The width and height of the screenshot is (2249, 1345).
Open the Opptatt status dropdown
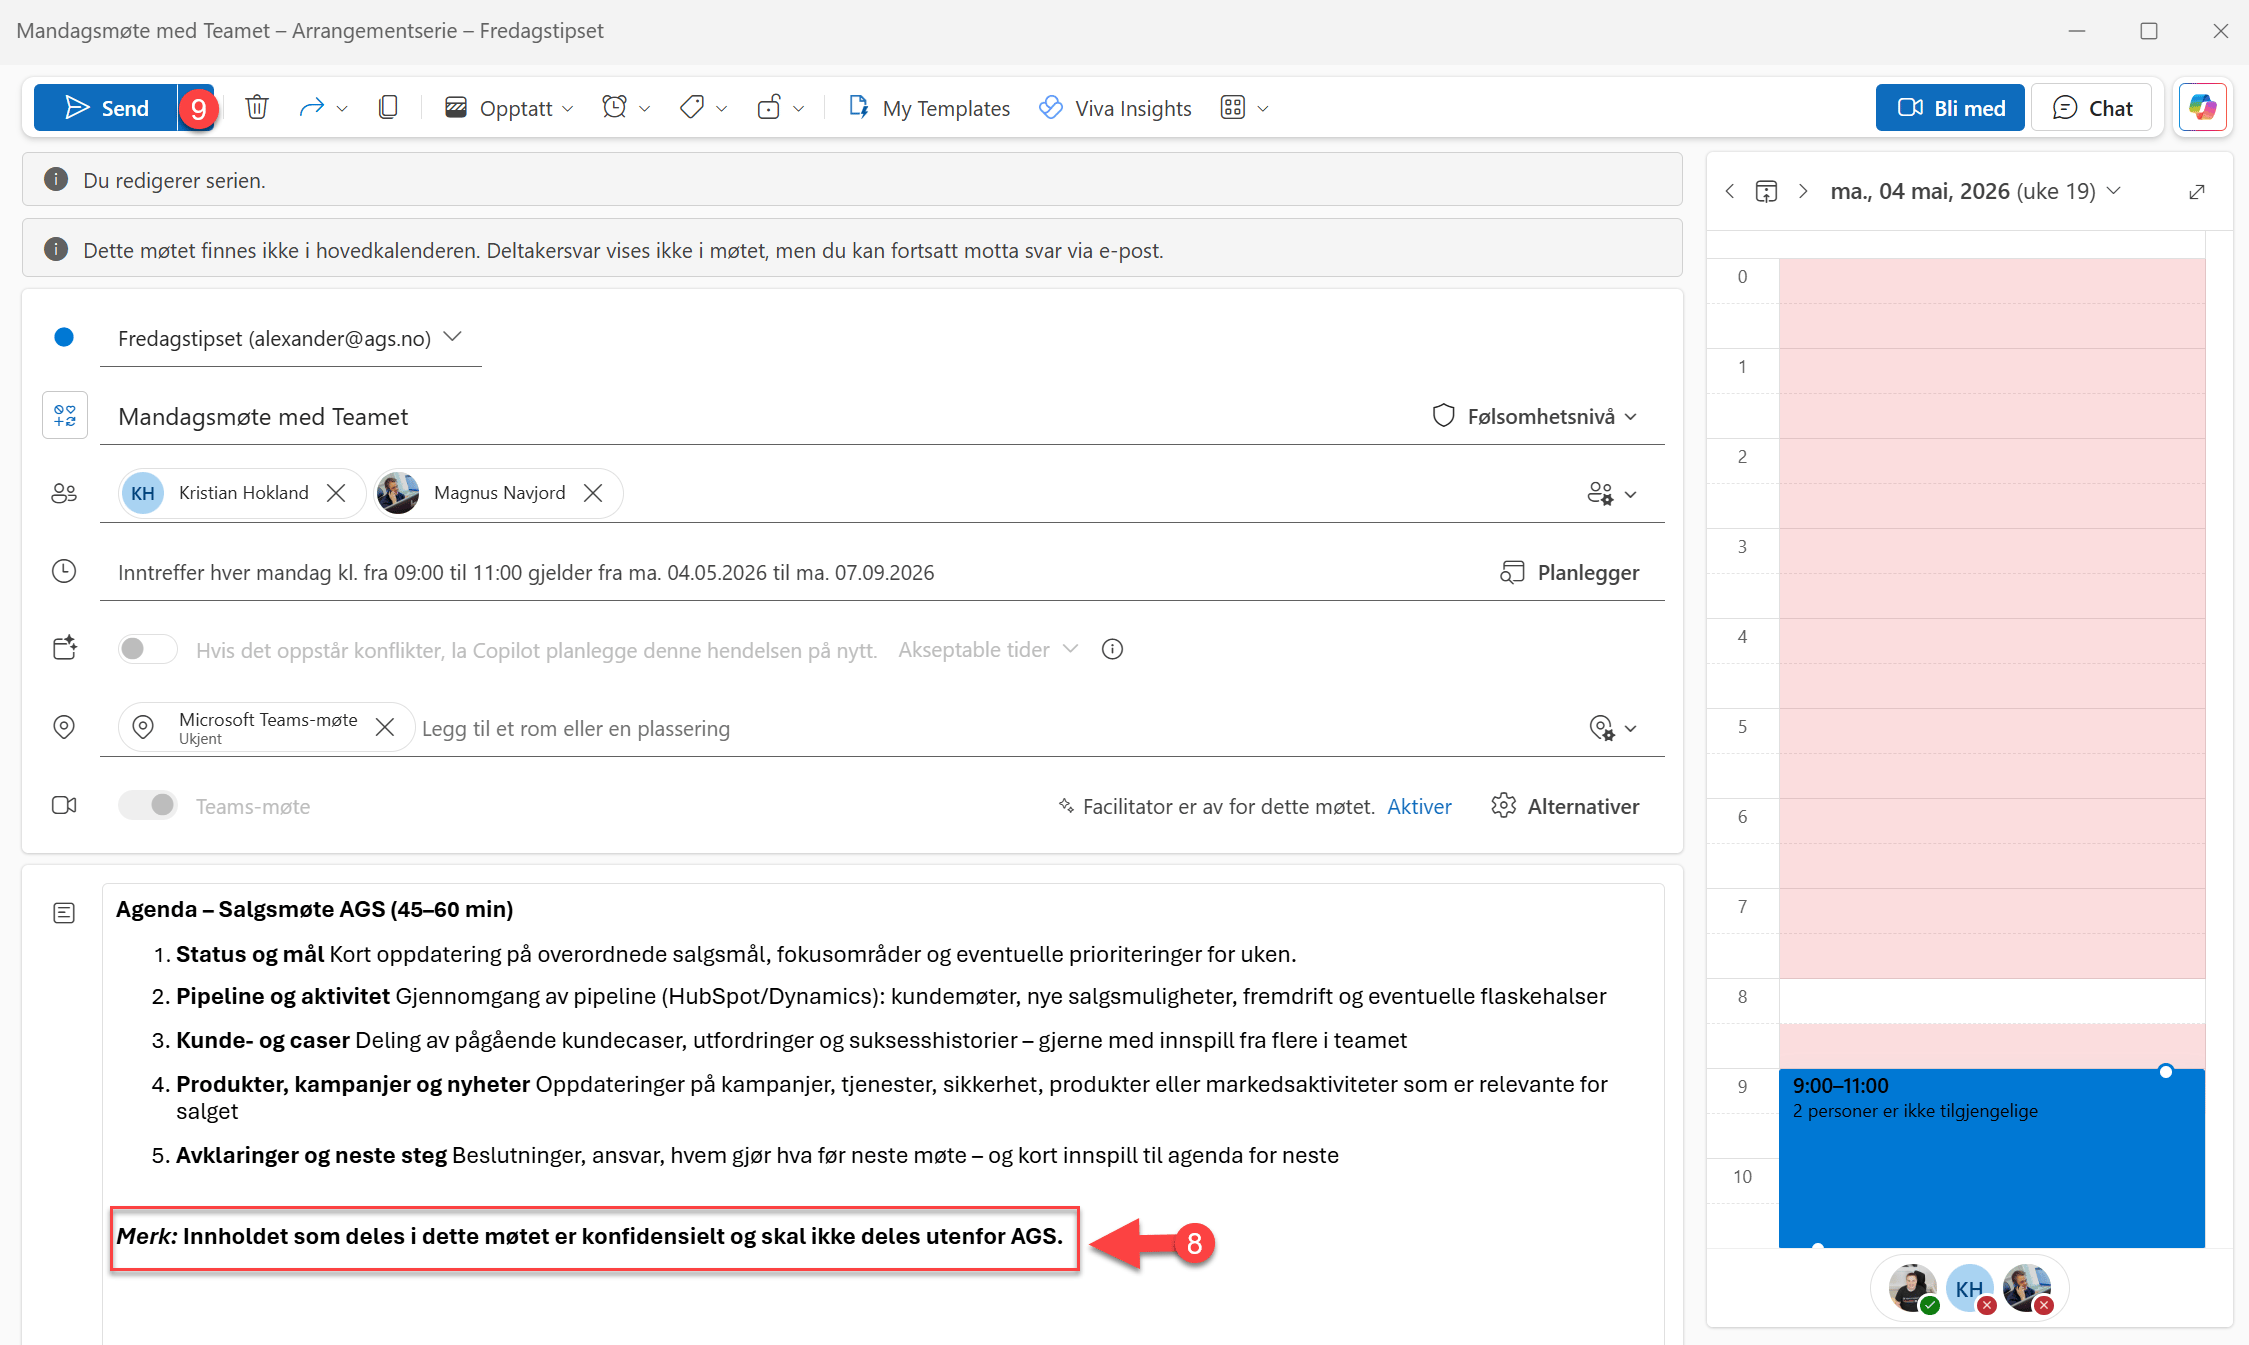point(509,107)
